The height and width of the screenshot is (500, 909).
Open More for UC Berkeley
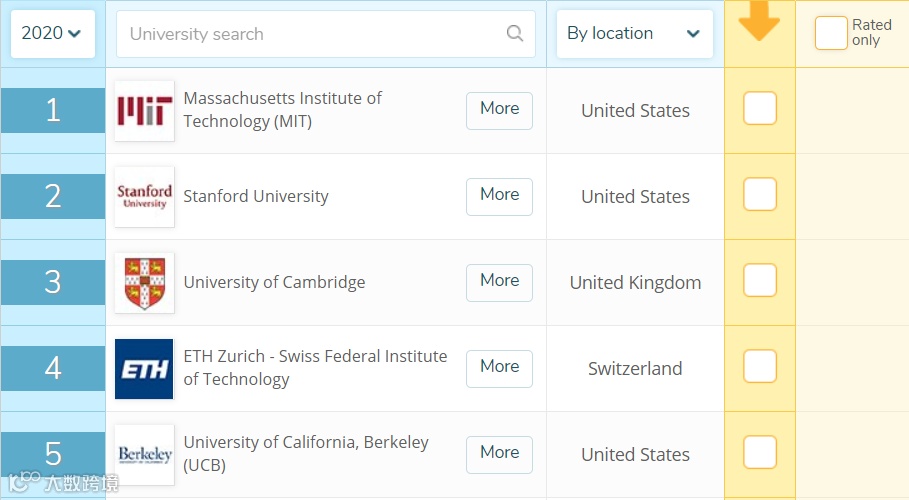[x=499, y=454]
